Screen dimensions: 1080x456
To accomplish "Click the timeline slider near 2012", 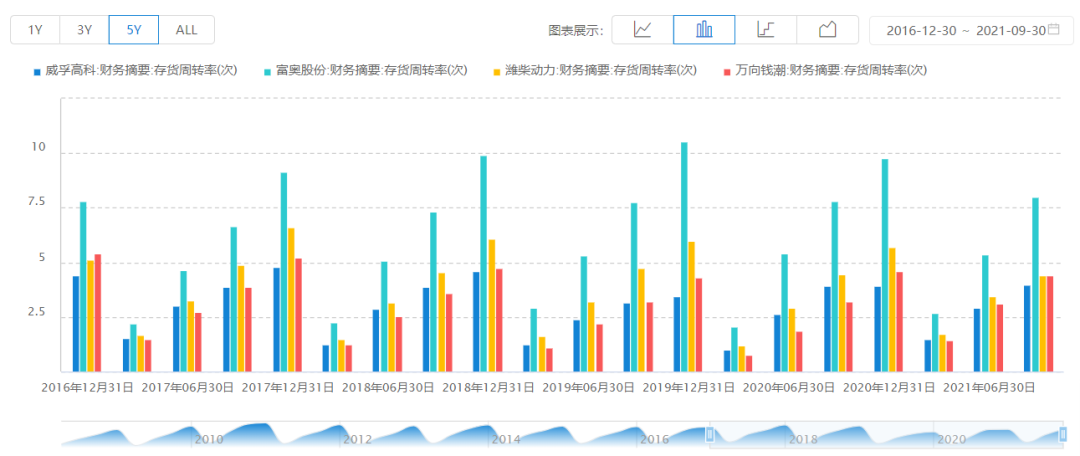I will pyautogui.click(x=357, y=436).
